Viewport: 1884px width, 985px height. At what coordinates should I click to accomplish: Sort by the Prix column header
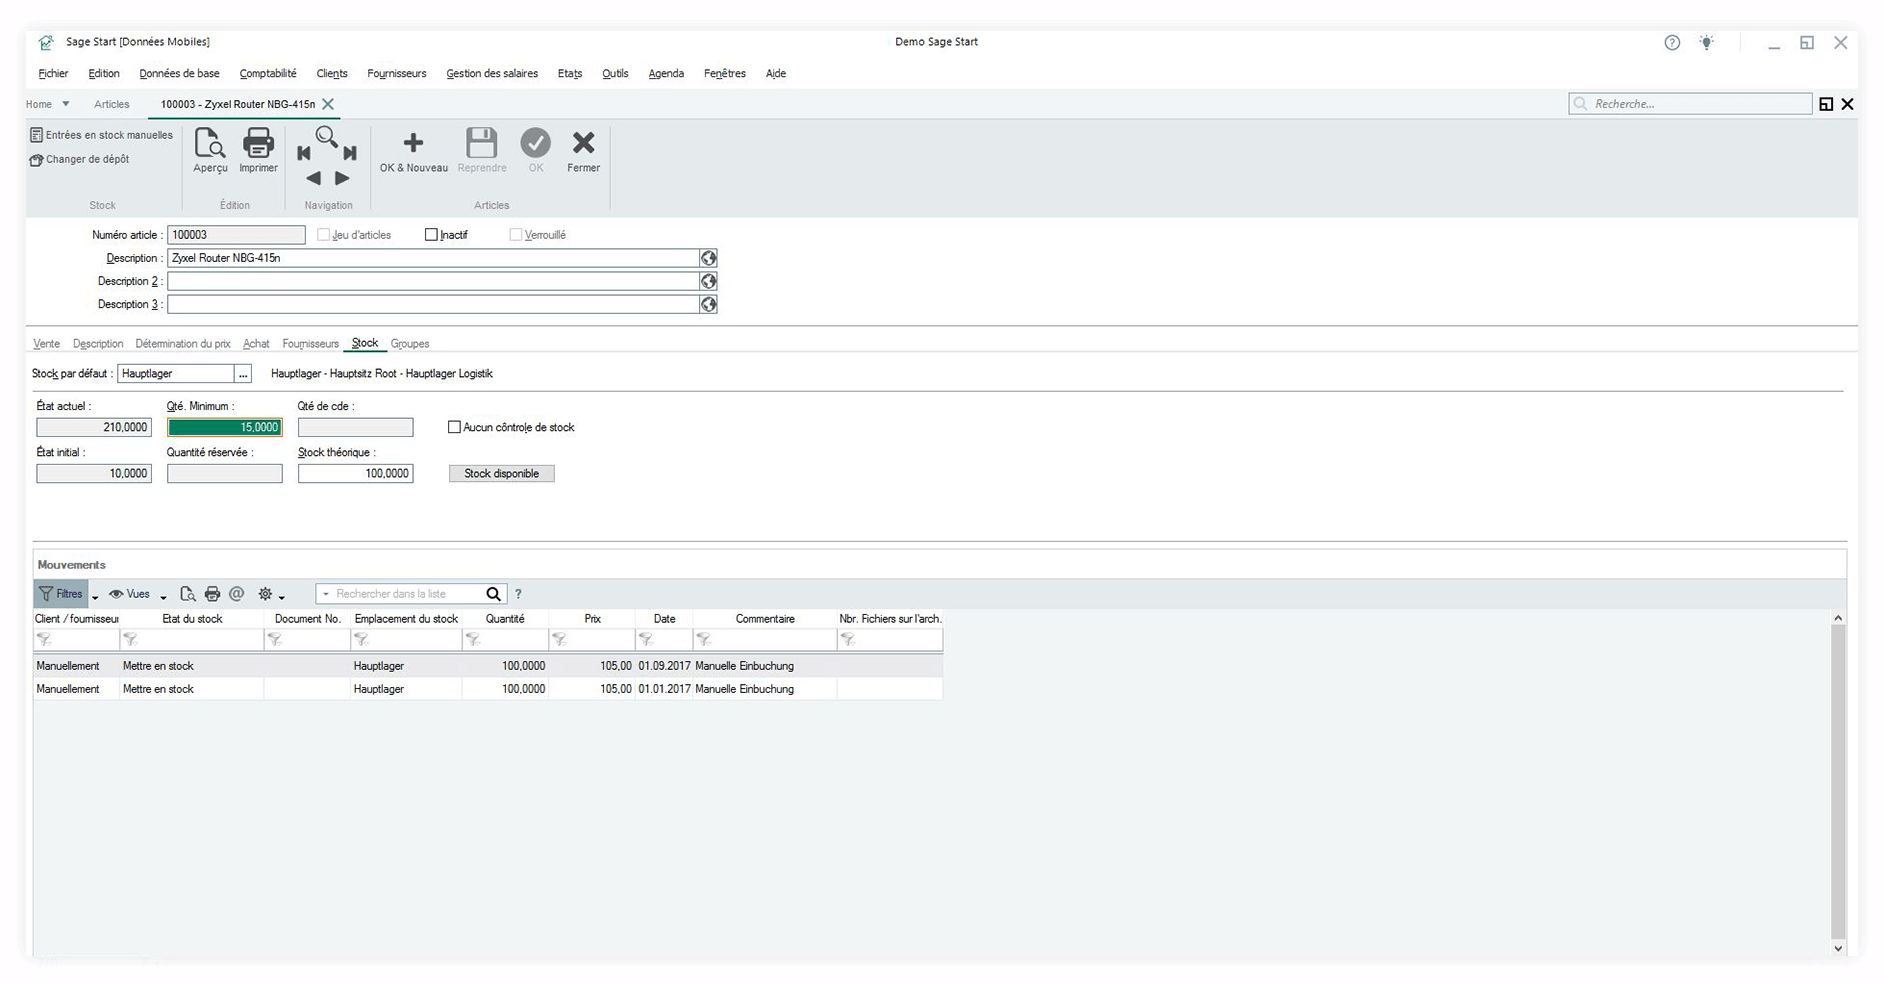[592, 619]
